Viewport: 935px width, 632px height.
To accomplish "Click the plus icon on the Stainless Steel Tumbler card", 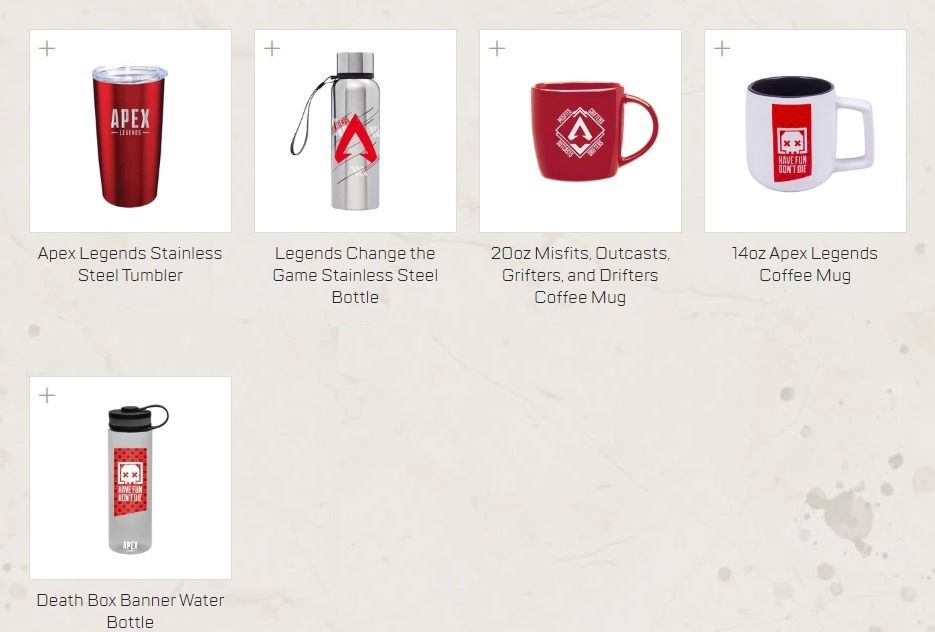I will [47, 48].
